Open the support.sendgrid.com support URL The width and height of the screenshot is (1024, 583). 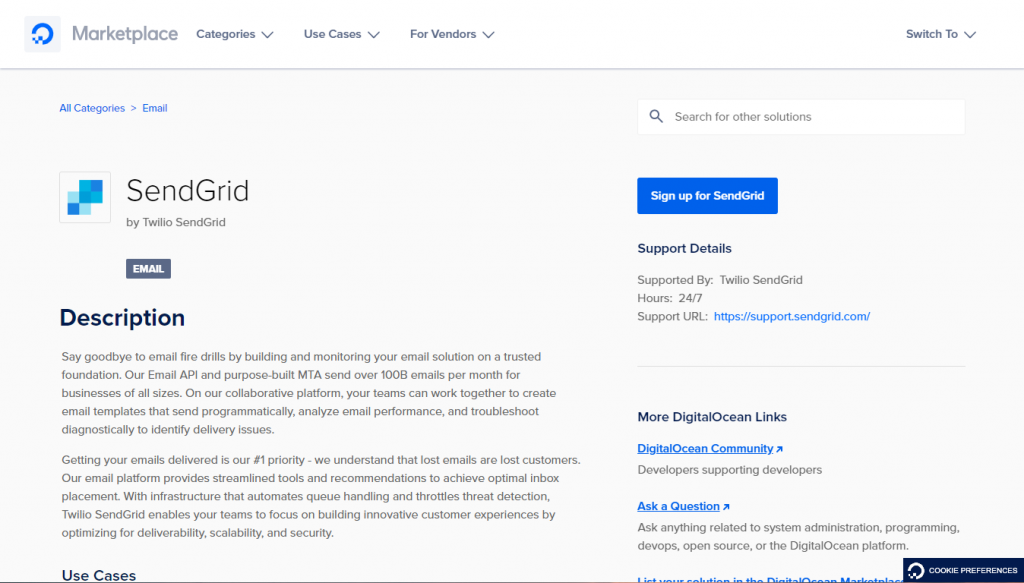click(791, 316)
